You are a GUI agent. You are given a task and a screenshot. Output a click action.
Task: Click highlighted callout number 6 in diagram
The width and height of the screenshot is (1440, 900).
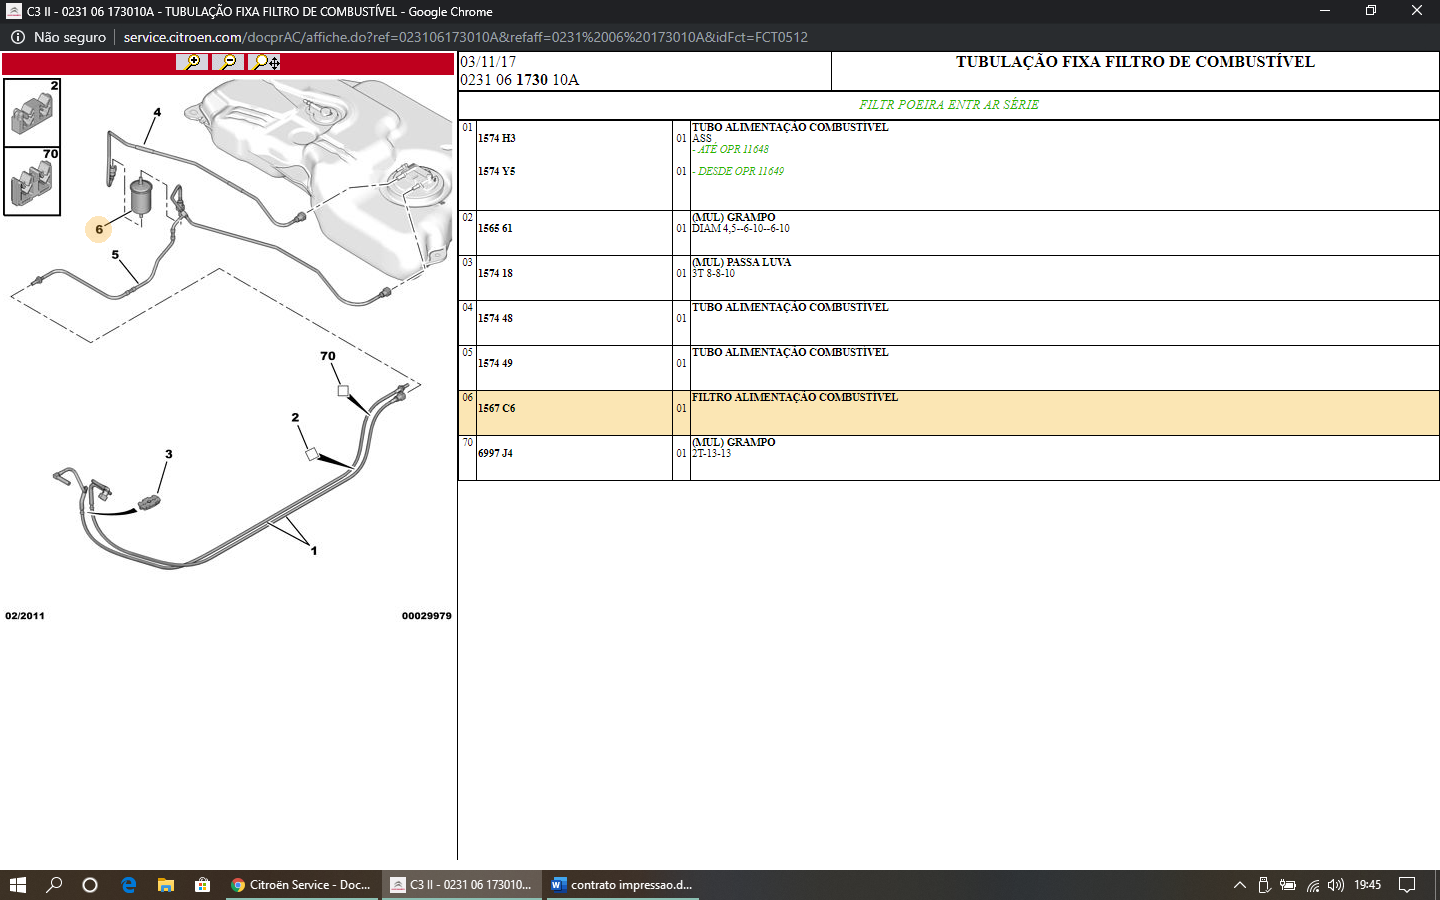99,229
